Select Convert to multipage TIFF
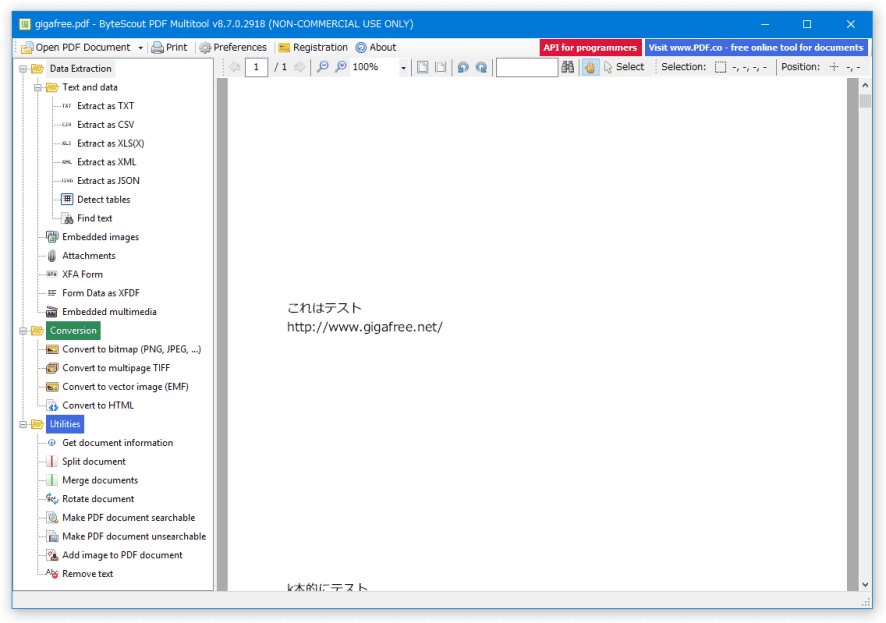This screenshot has height=623, width=886. pos(116,368)
